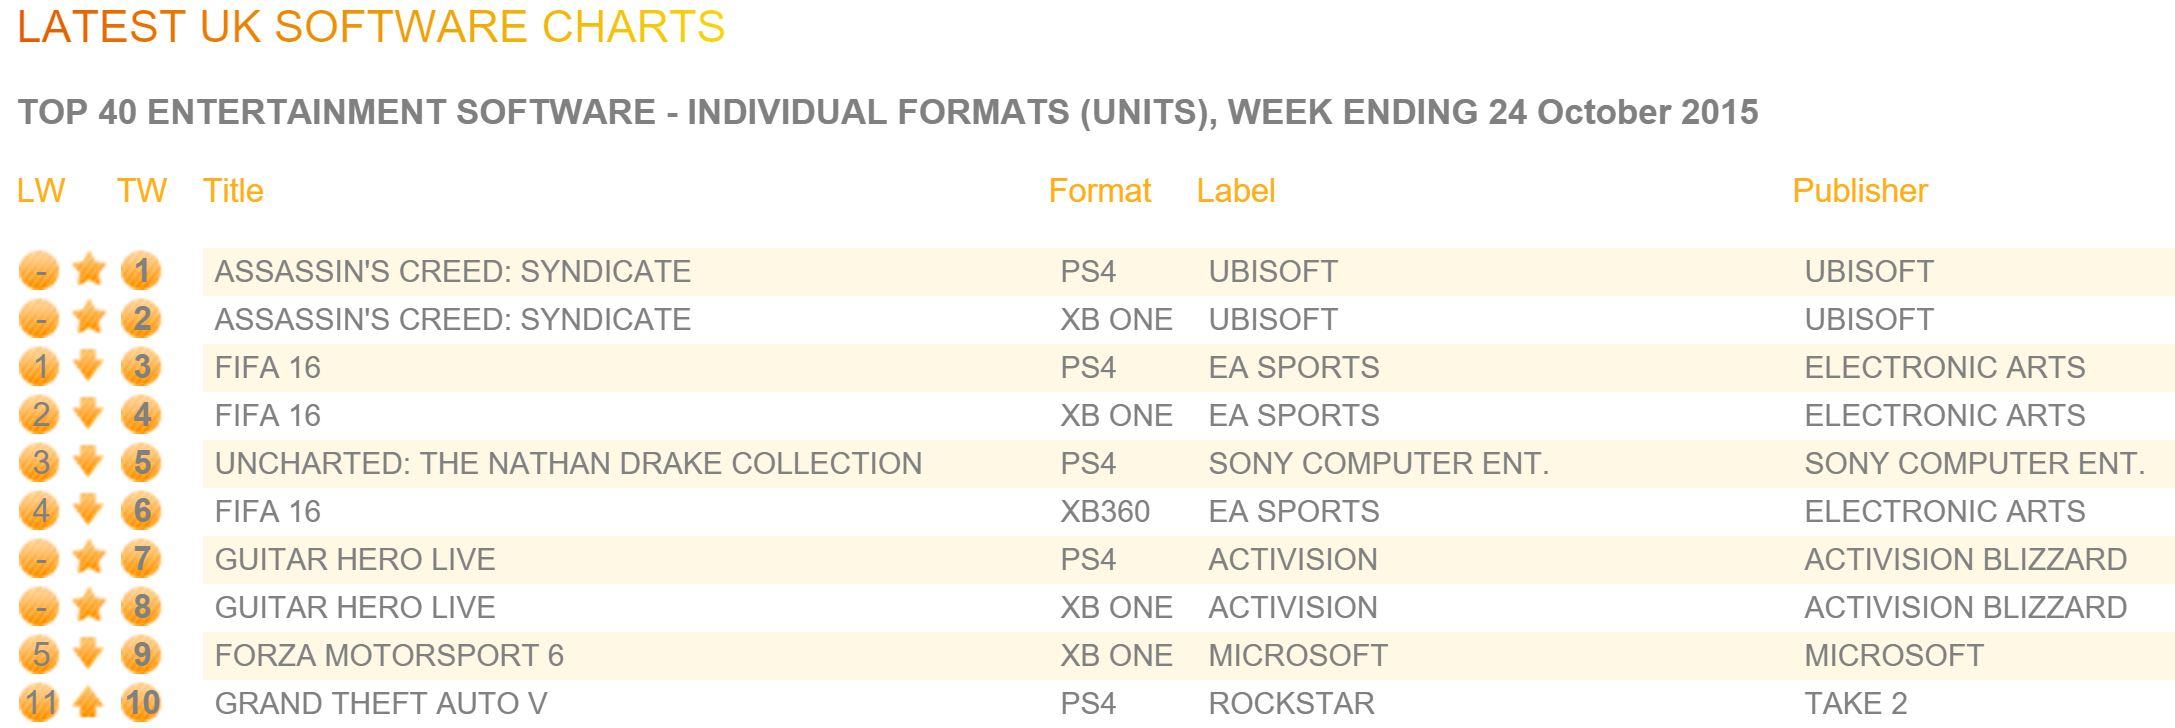Select the Label column header
The width and height of the screenshot is (2175, 728).
[1236, 190]
